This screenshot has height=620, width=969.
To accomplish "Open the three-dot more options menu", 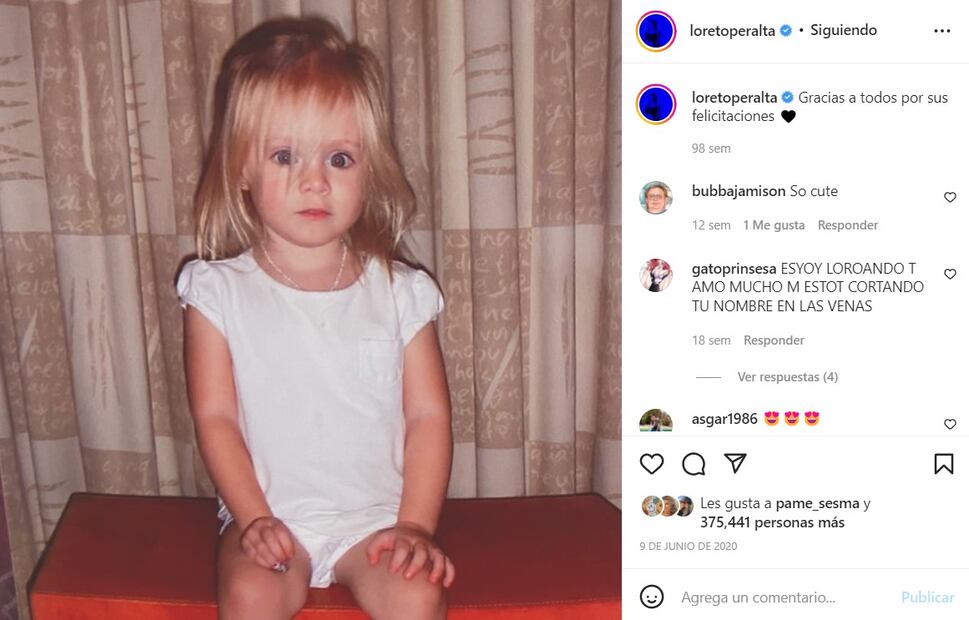I will click(x=942, y=31).
